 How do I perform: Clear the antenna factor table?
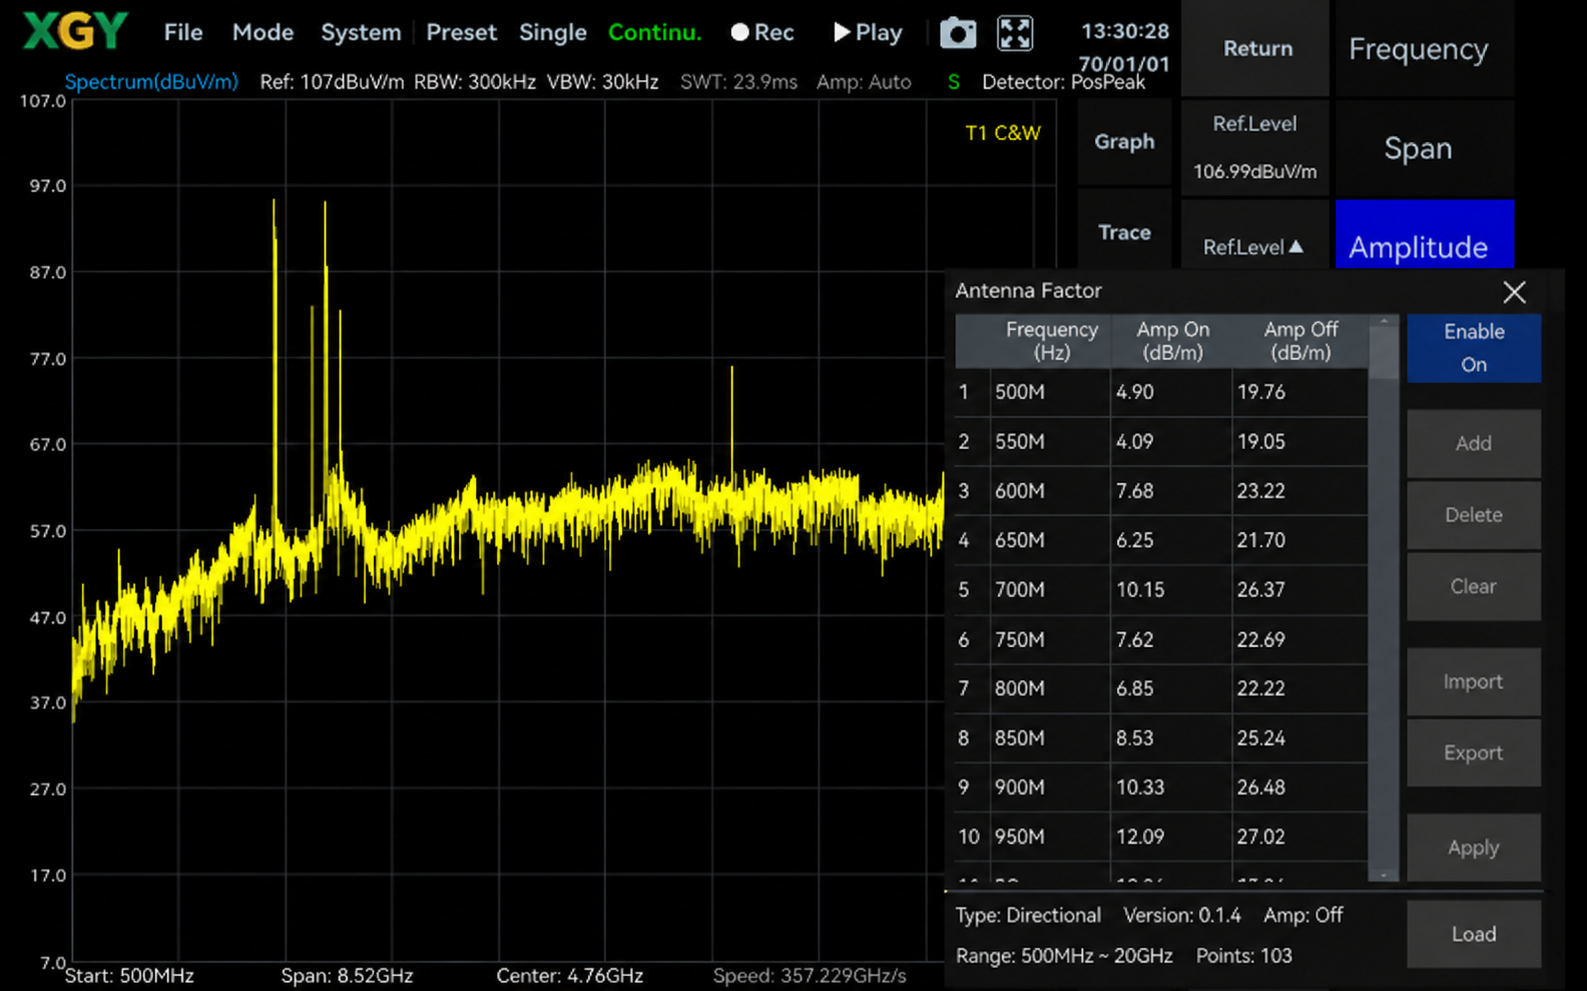(1473, 587)
